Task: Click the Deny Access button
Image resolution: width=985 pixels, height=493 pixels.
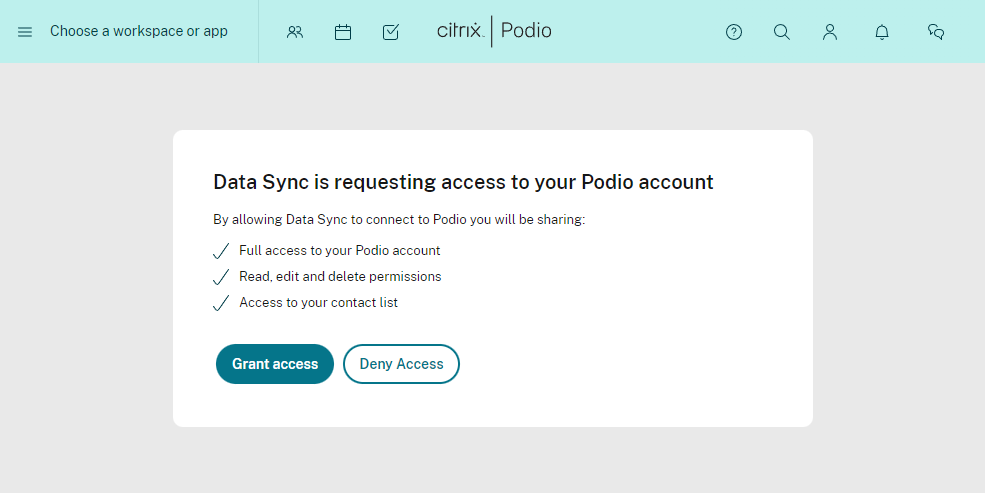Action: pyautogui.click(x=401, y=364)
